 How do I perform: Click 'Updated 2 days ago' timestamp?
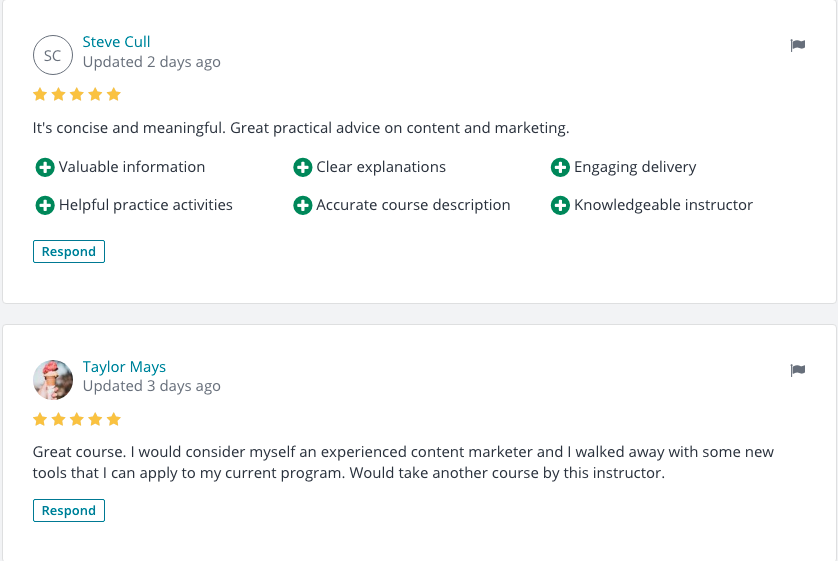(x=151, y=62)
